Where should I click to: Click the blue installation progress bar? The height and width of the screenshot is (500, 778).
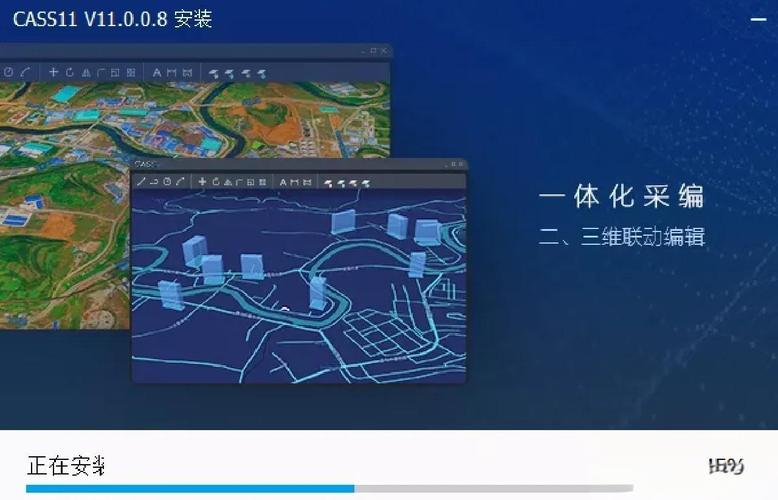pos(329,489)
